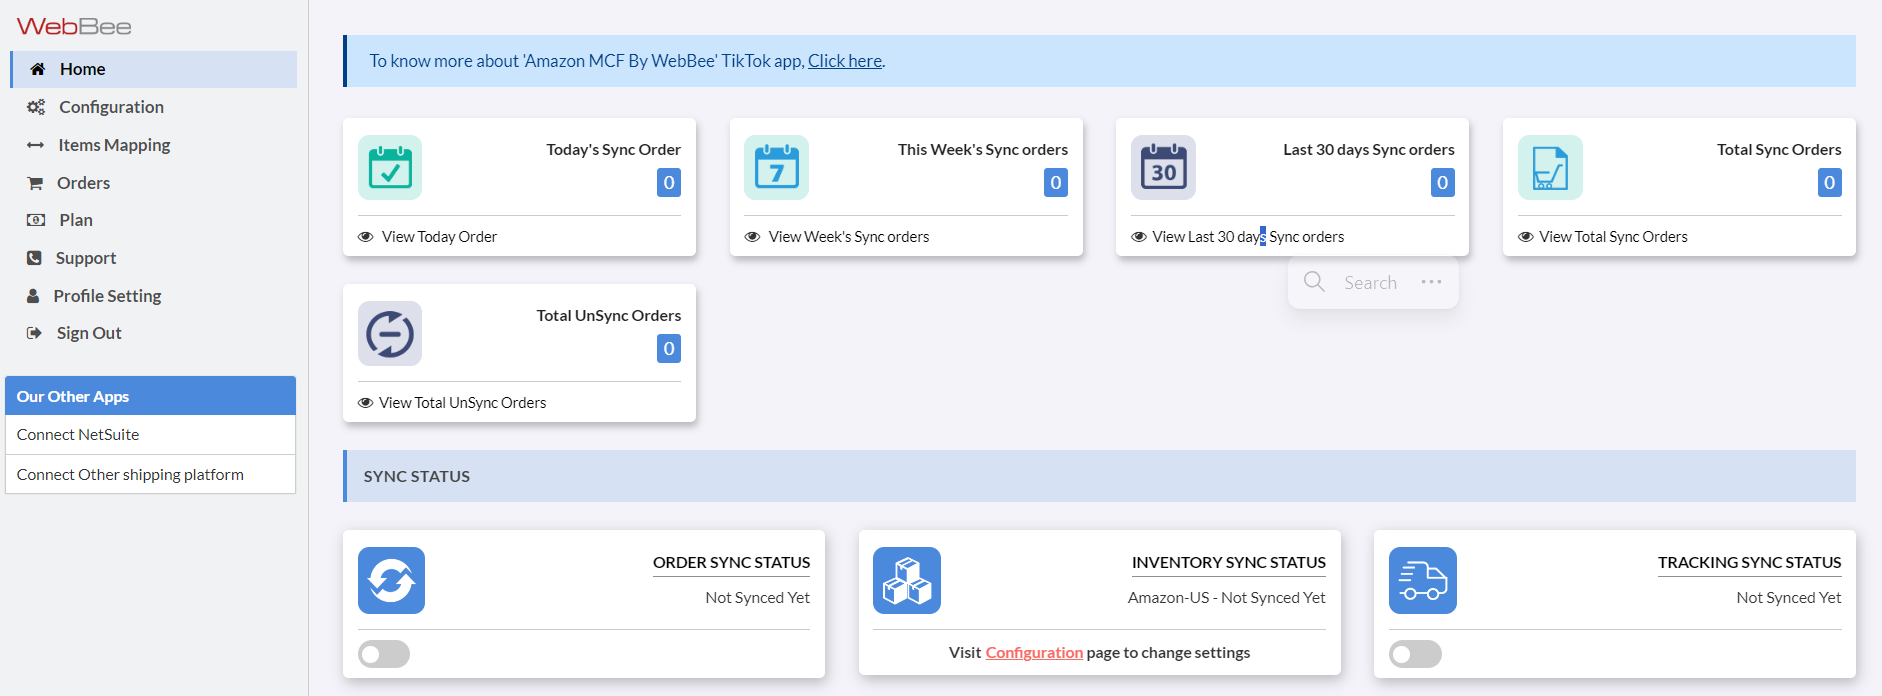The height and width of the screenshot is (696, 1882).
Task: Click the This Week's Sync orders calendar icon
Action: pyautogui.click(x=776, y=168)
